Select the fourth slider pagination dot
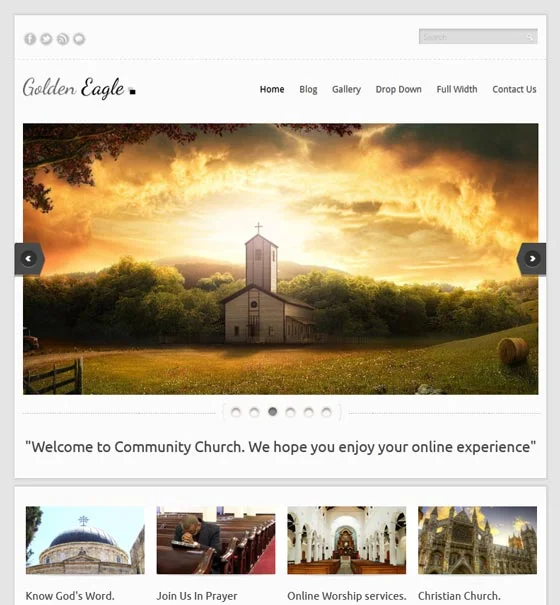This screenshot has height=605, width=560. 290,412
